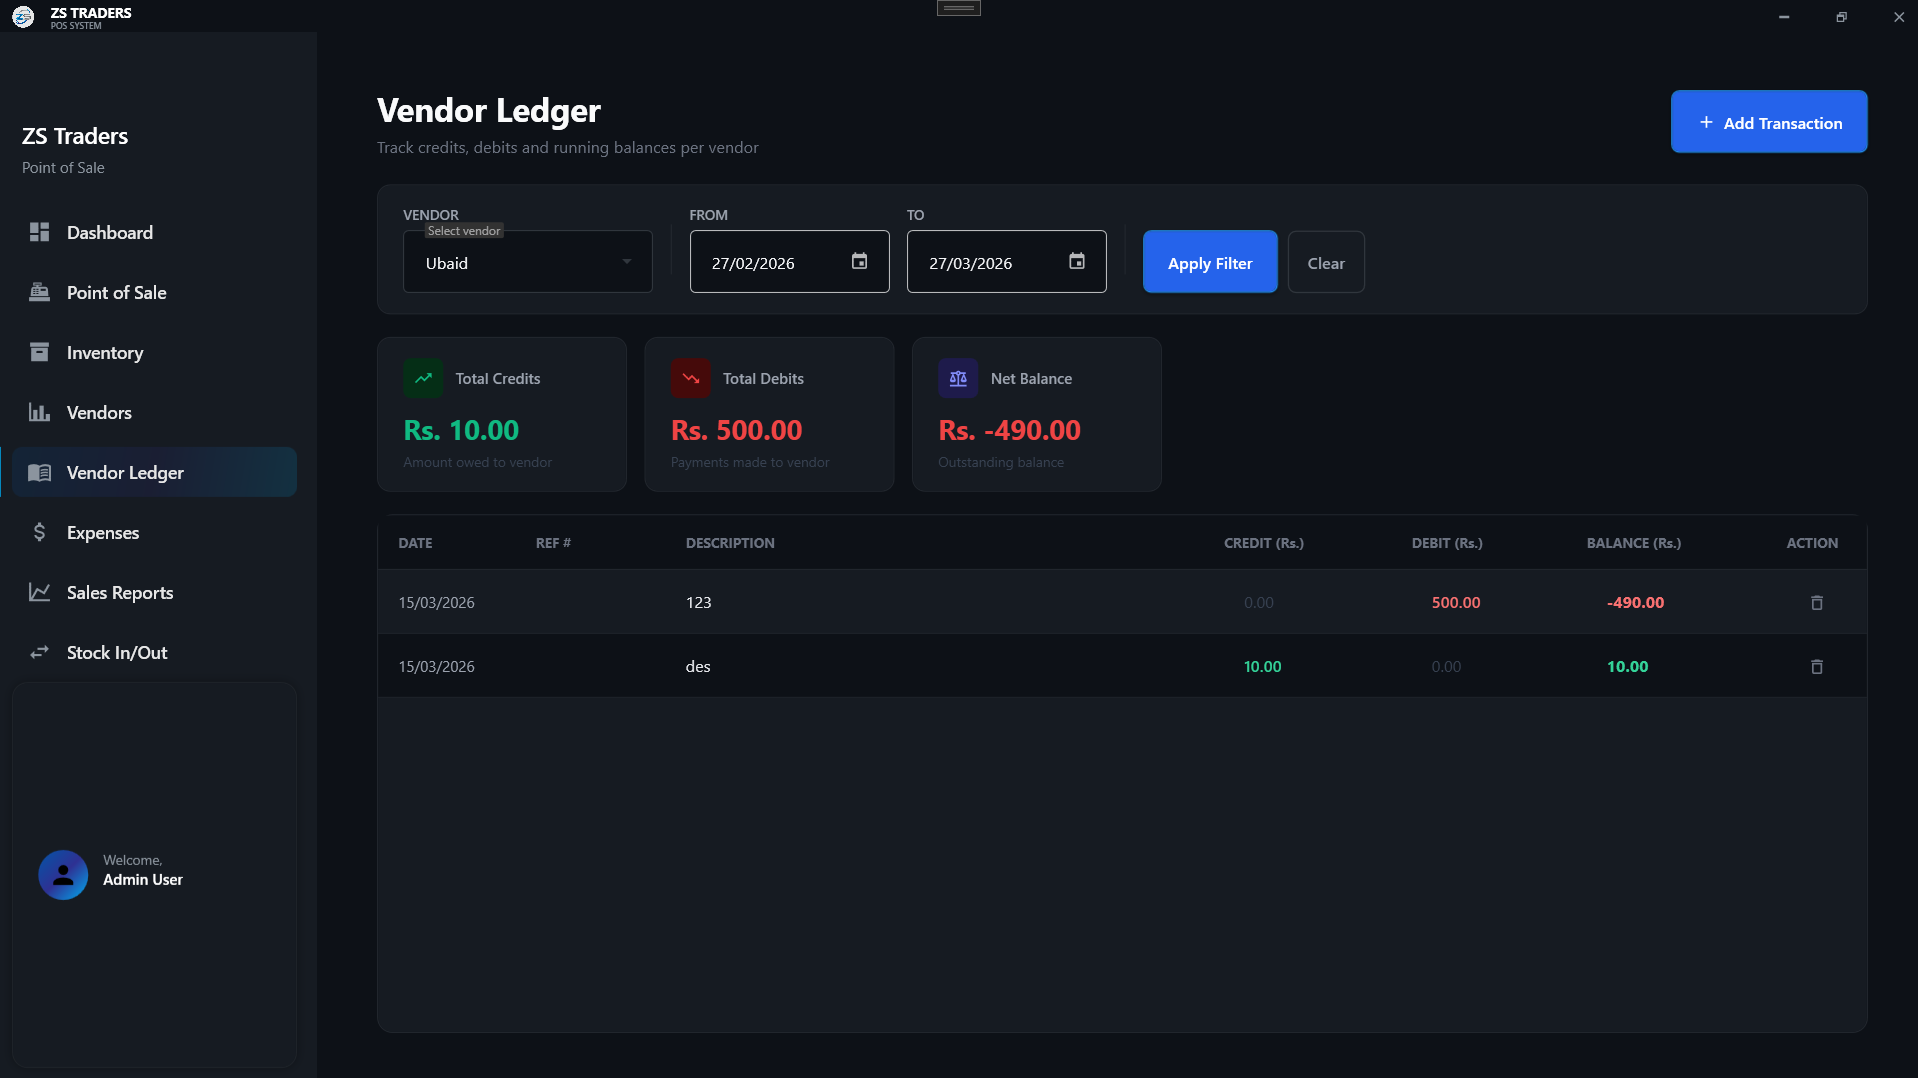Select the Dashboard icon in sidebar
The width and height of the screenshot is (1918, 1078).
pyautogui.click(x=40, y=232)
